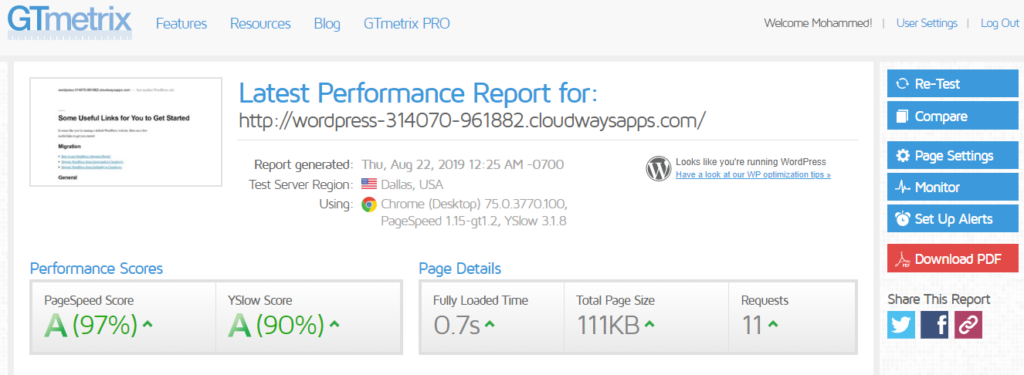This screenshot has width=1024, height=375.
Task: Click the YSlow Score up arrow
Action: pos(334,324)
